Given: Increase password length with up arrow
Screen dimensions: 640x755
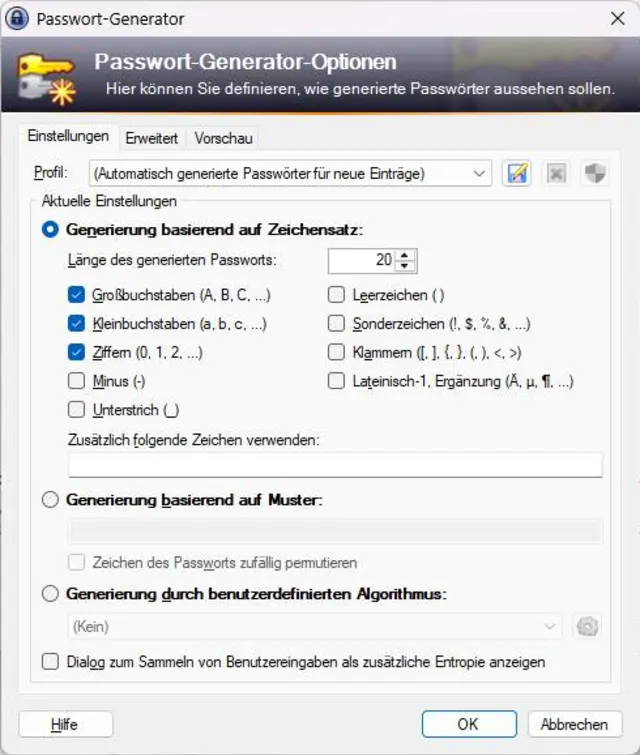Looking at the screenshot, I should click(405, 255).
